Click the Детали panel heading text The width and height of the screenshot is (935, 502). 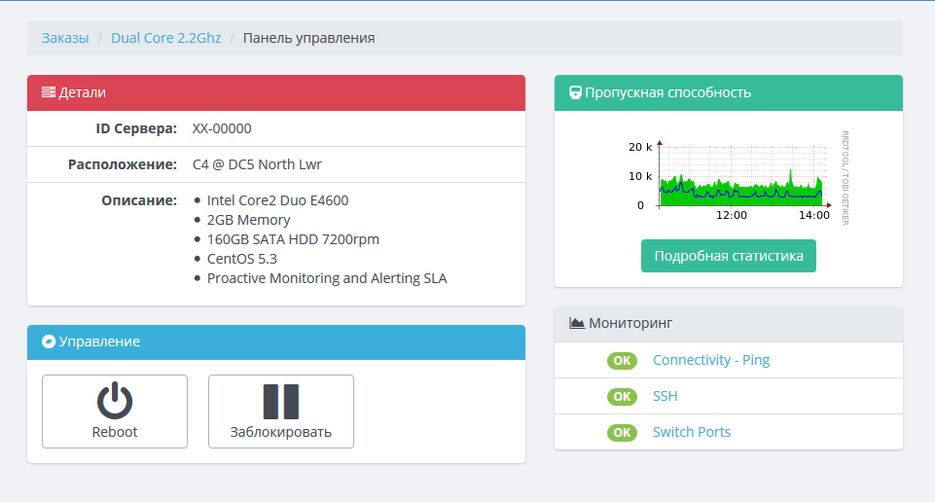(82, 92)
